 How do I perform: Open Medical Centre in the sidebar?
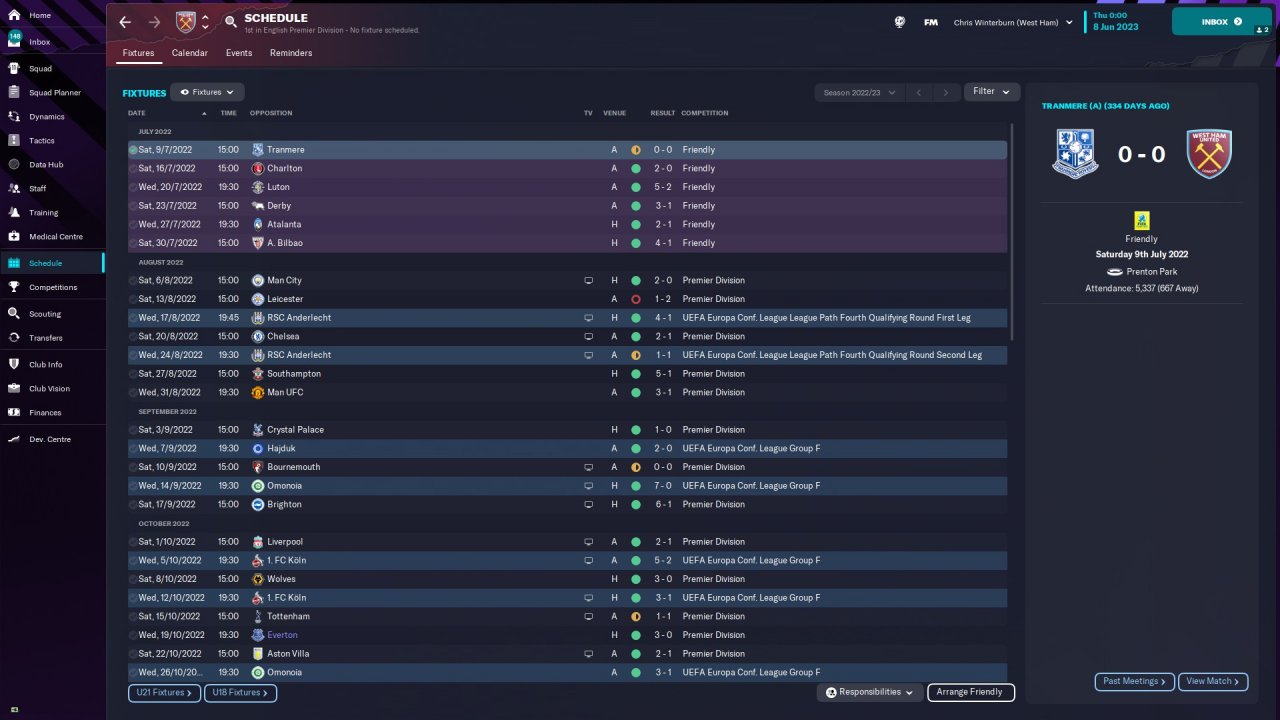click(x=55, y=237)
